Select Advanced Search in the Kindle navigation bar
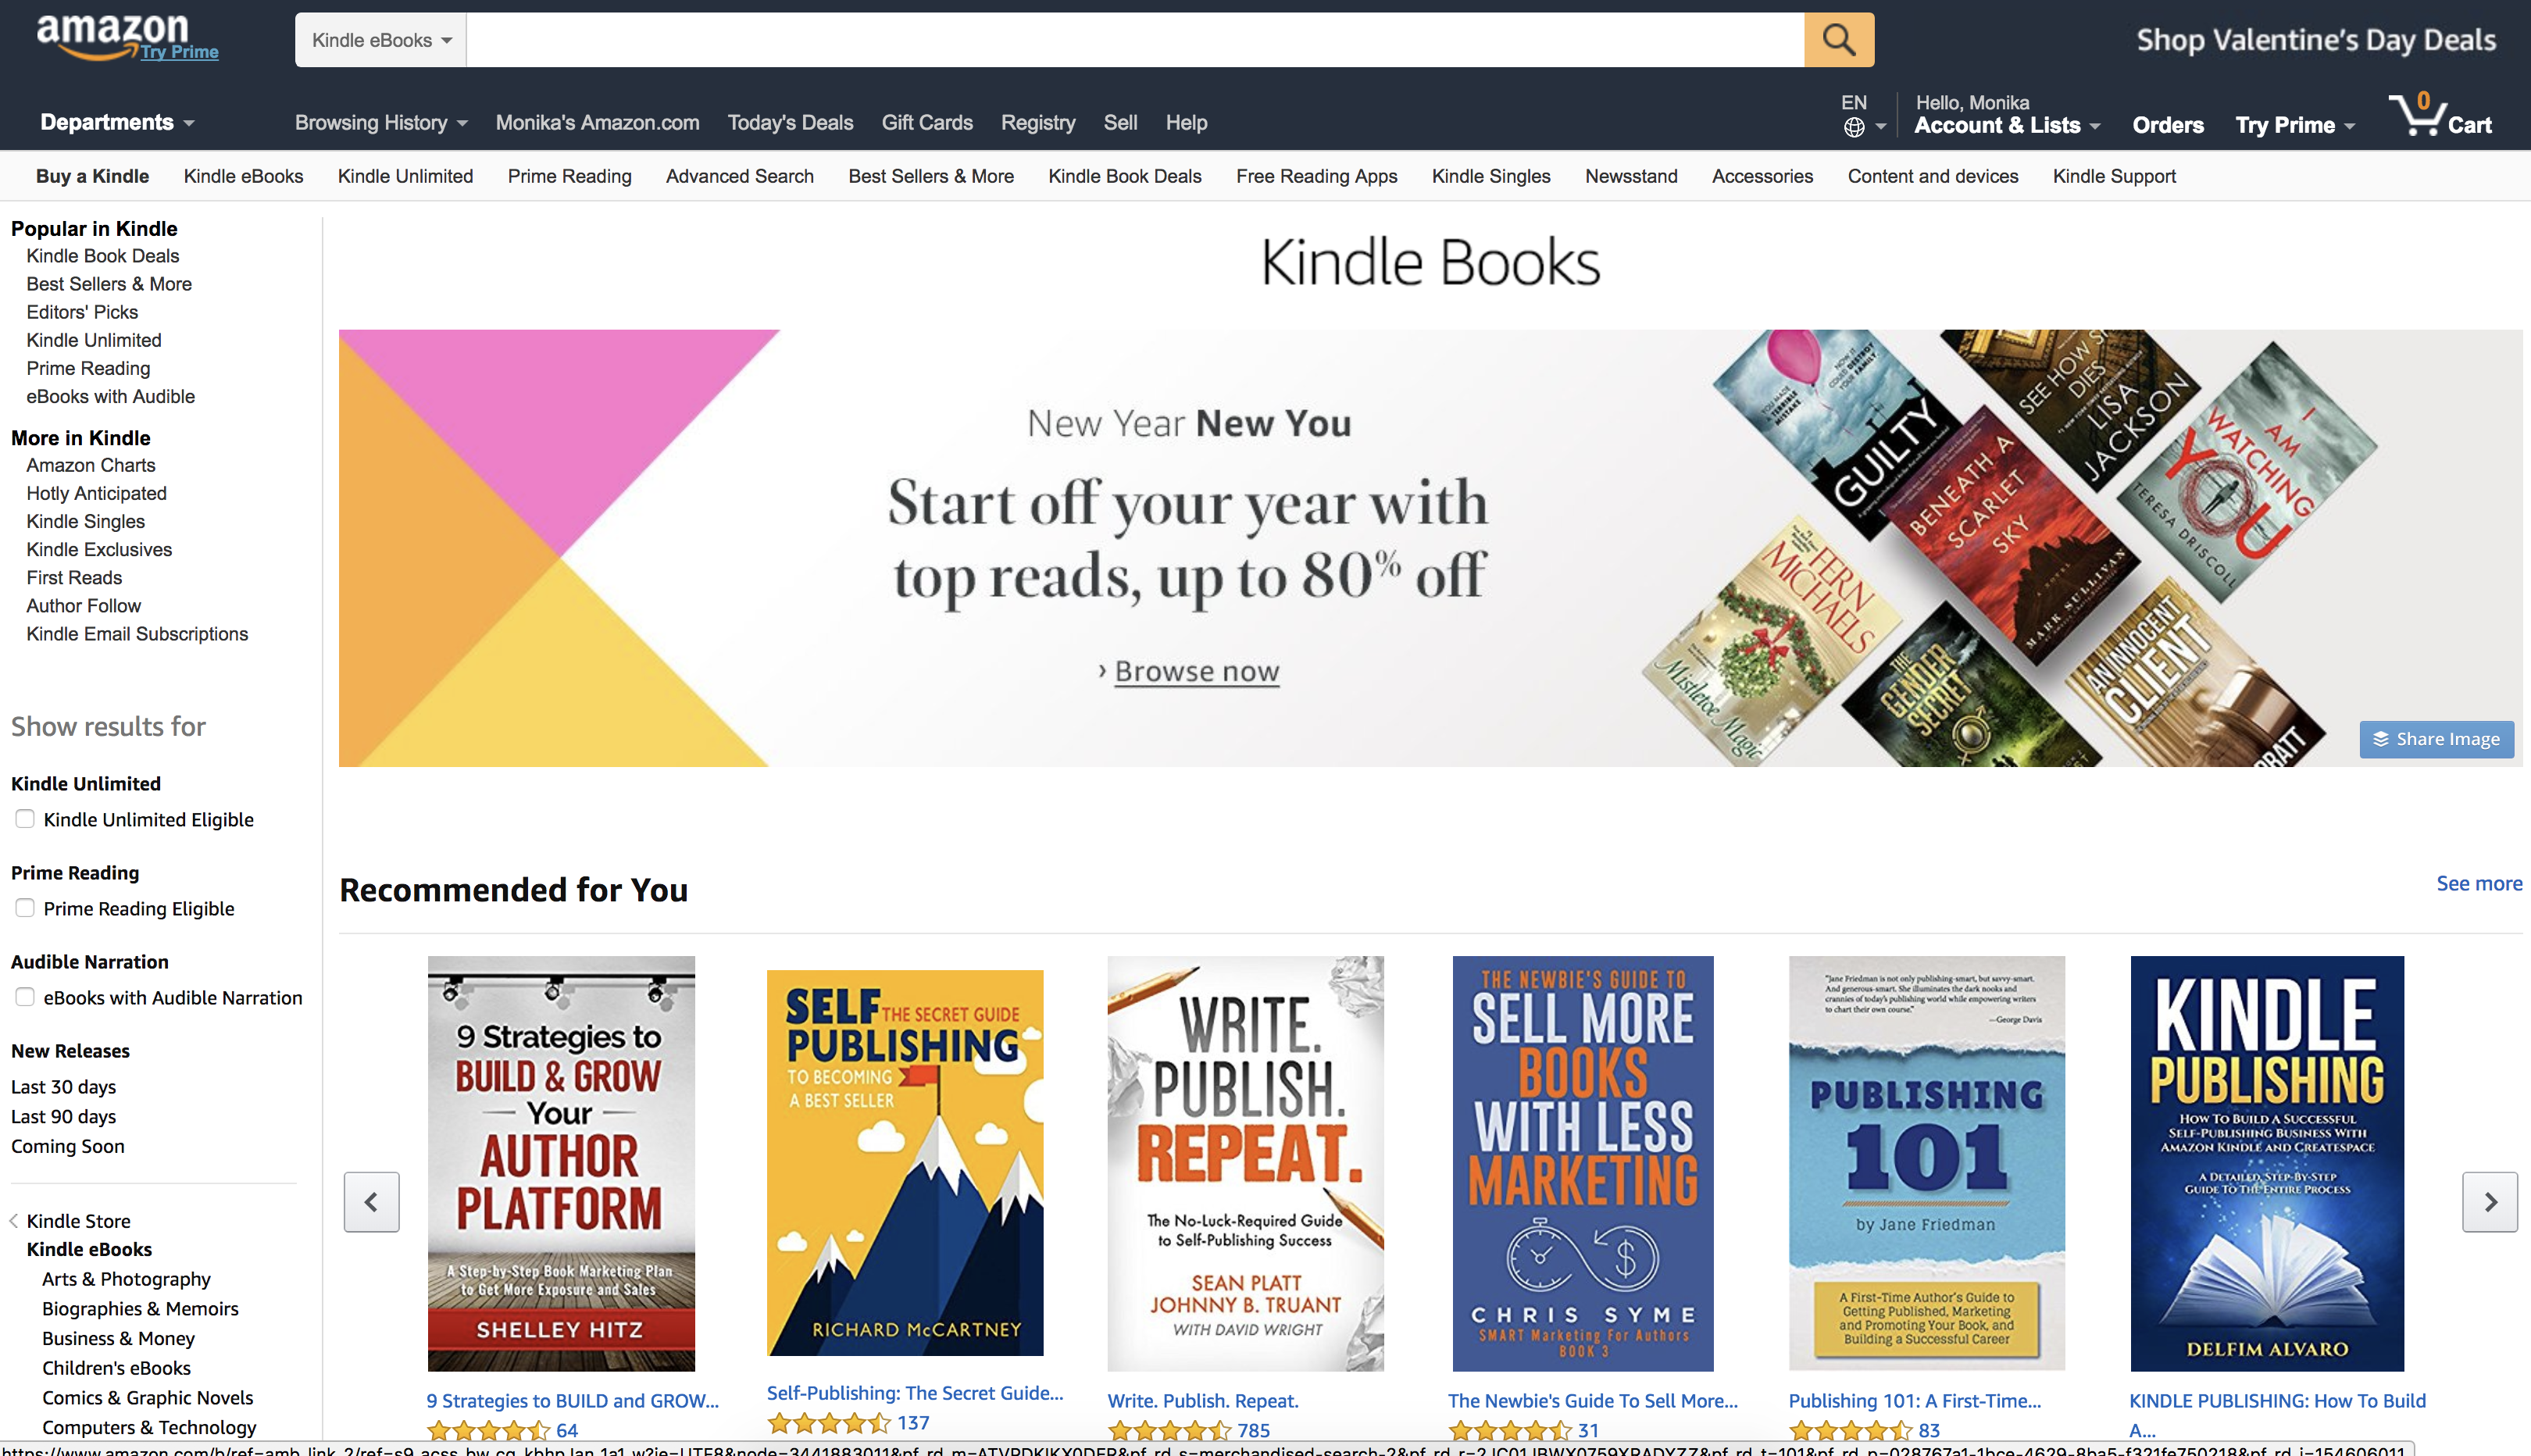This screenshot has width=2531, height=1456. click(x=739, y=176)
